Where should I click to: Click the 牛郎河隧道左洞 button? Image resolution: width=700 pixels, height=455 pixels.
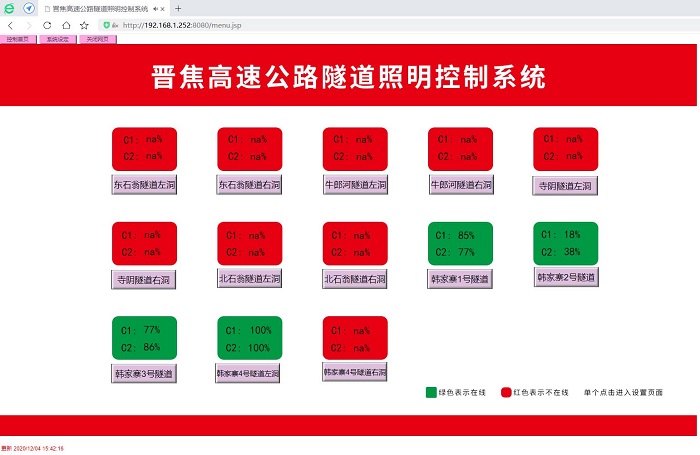pos(355,185)
